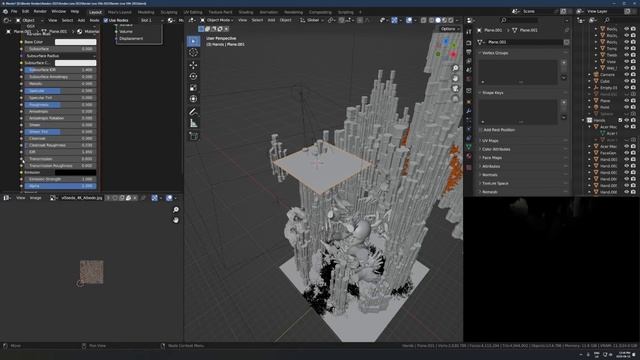Expand the Texture Space panel
The height and width of the screenshot is (360, 640).
pos(495,184)
